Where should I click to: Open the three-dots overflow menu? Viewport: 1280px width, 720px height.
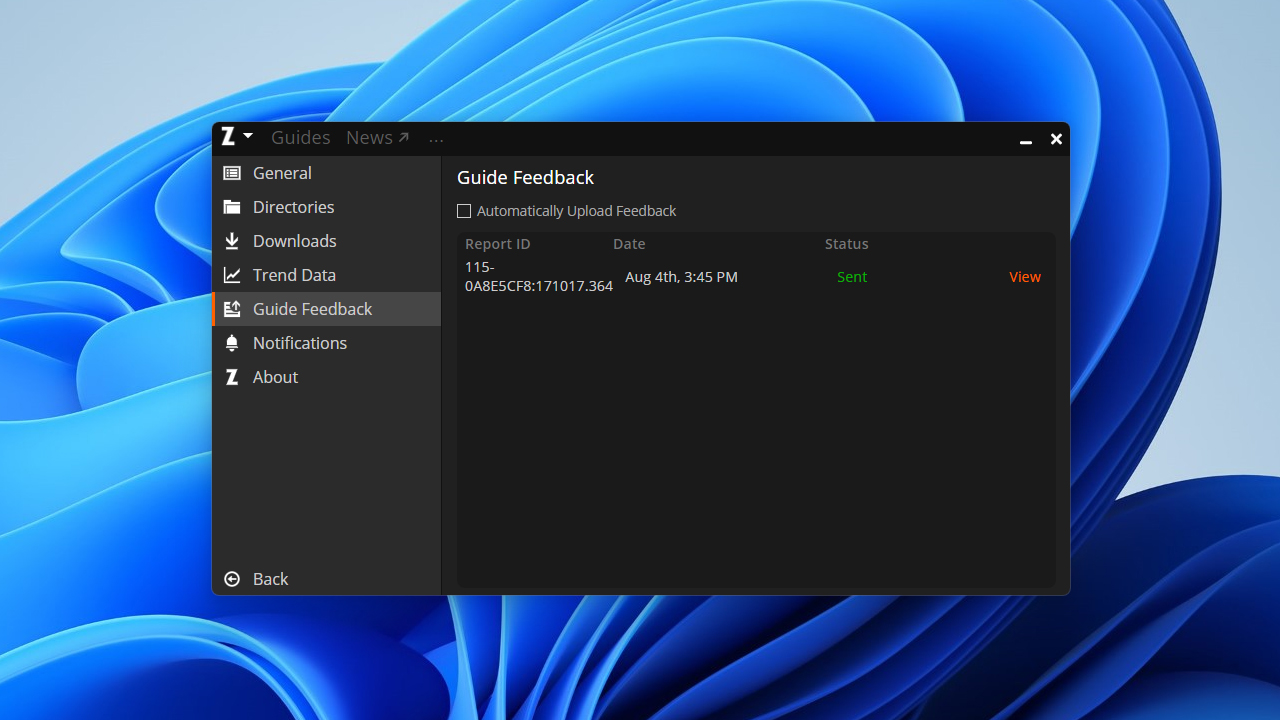tap(436, 139)
